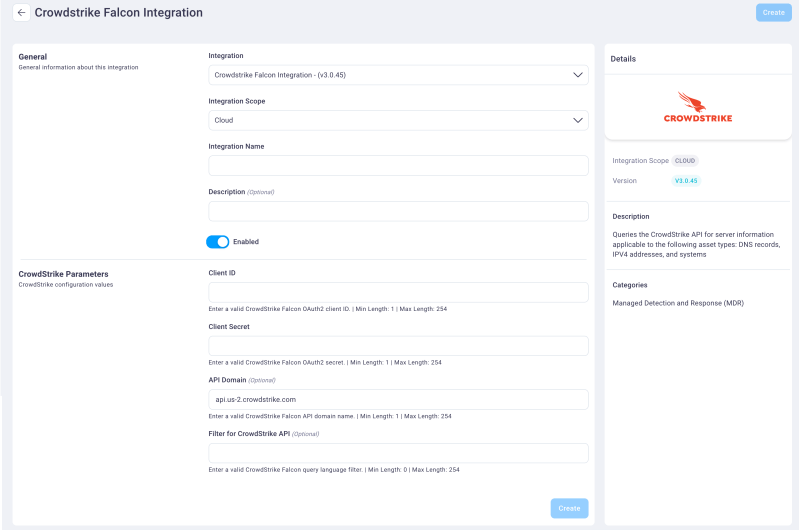The height and width of the screenshot is (530, 799).
Task: Focus the Filter for CrowdStrike API field
Action: pyautogui.click(x=397, y=453)
